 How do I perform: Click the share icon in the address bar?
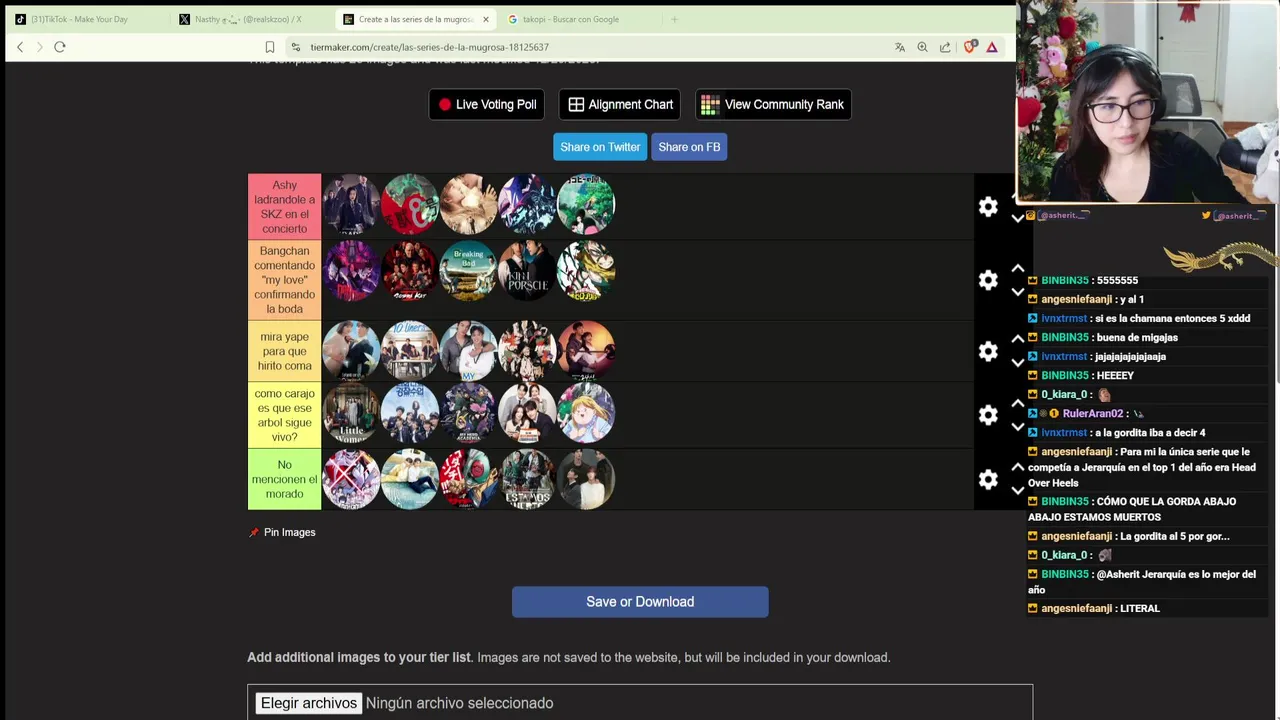(945, 47)
